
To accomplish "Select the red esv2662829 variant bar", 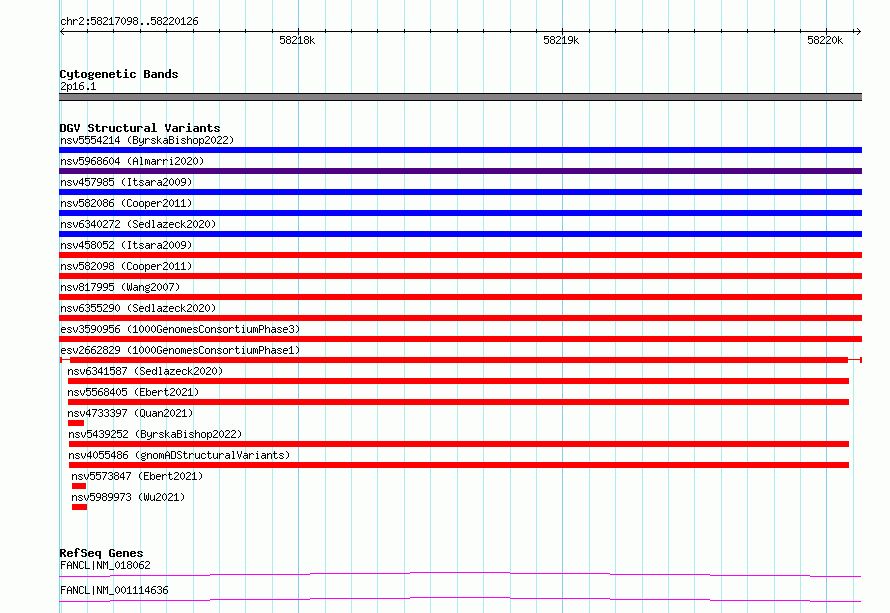I will 460,360.
